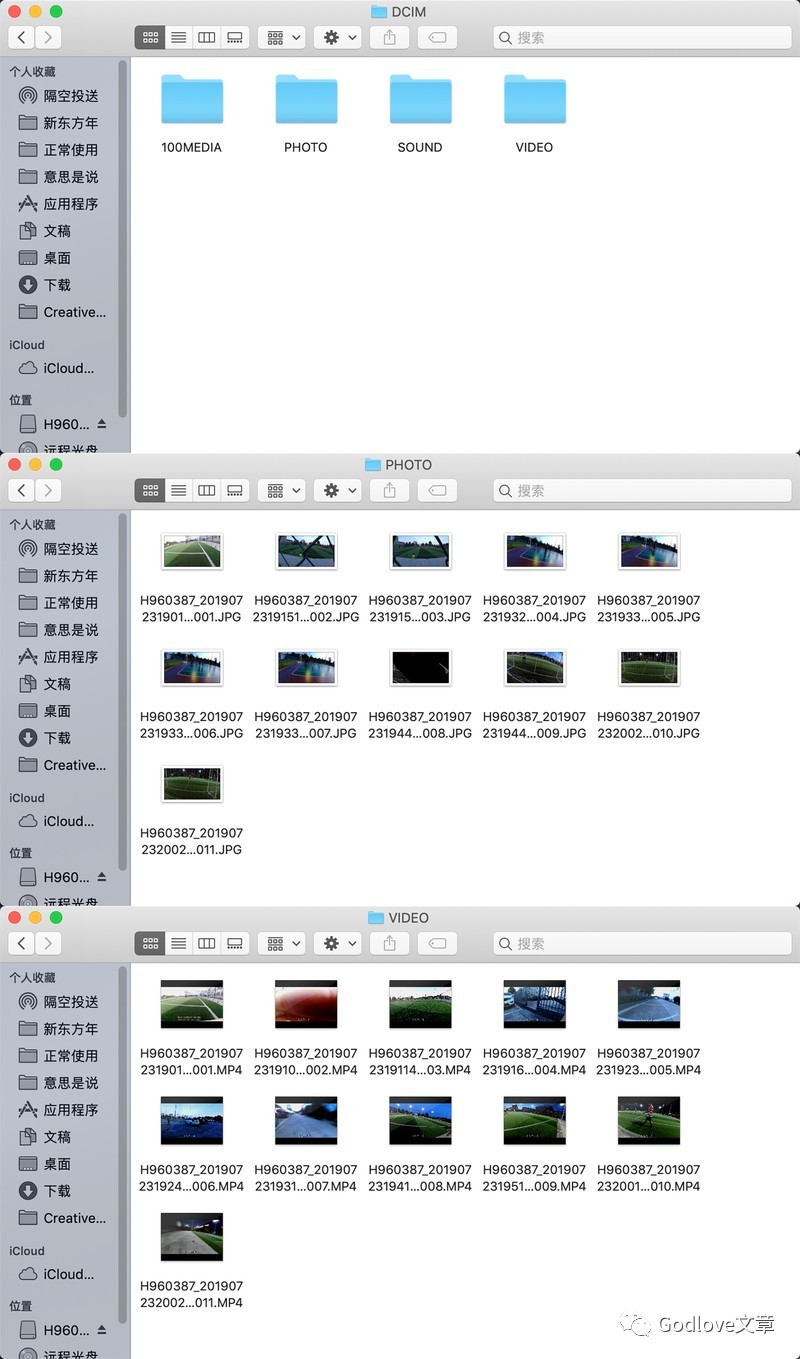This screenshot has height=1359, width=800.
Task: Switch DCIM window to list view
Action: point(178,38)
